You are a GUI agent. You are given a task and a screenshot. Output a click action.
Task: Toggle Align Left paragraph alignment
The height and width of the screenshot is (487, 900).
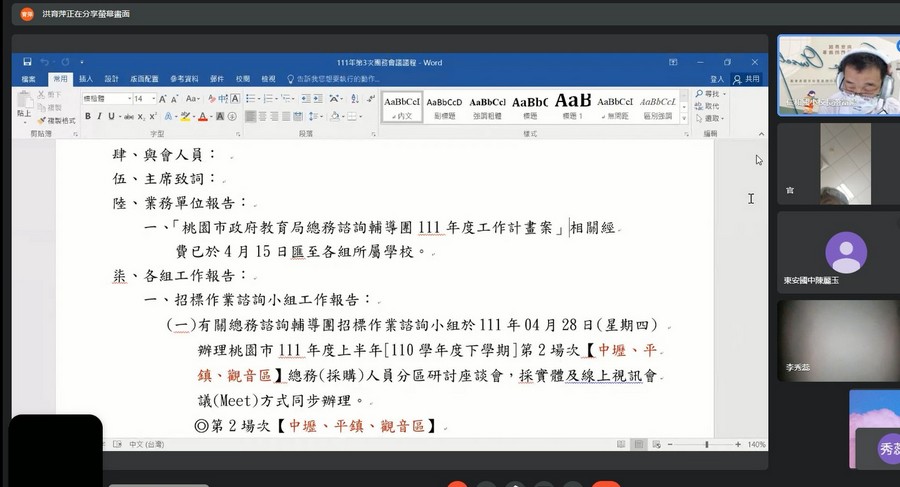click(250, 117)
